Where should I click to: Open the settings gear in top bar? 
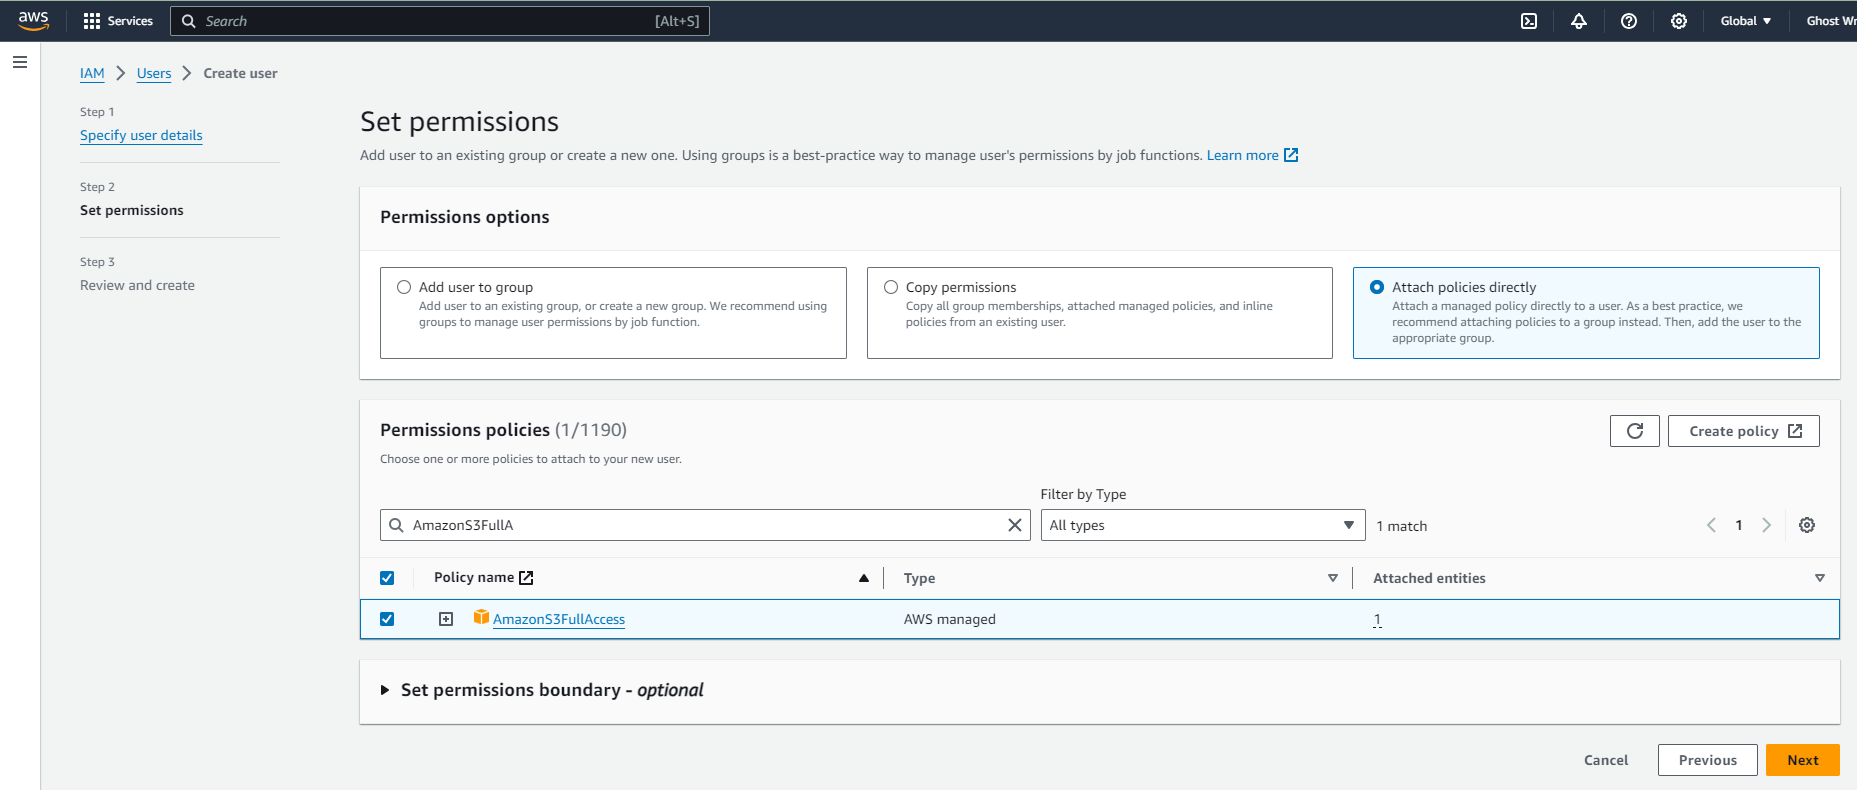pos(1679,21)
